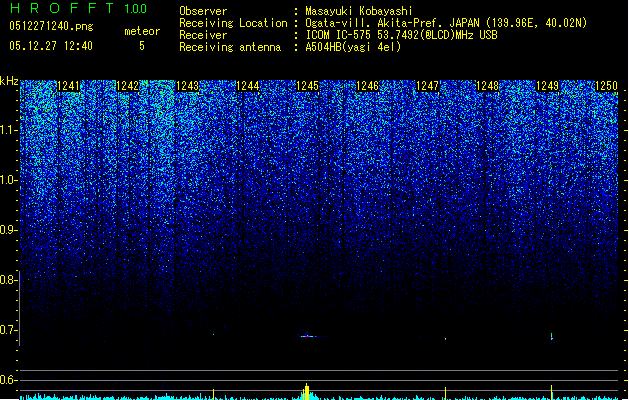This screenshot has height=400, width=629.
Task: Click the yellow intensity spike before 1244
Action: pos(213,394)
